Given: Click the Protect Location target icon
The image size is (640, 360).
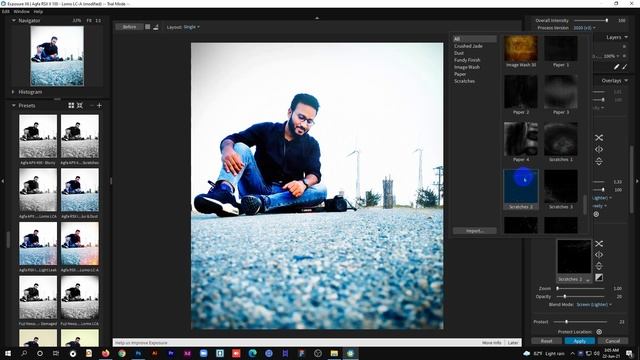Looking at the screenshot, I should 599,332.
